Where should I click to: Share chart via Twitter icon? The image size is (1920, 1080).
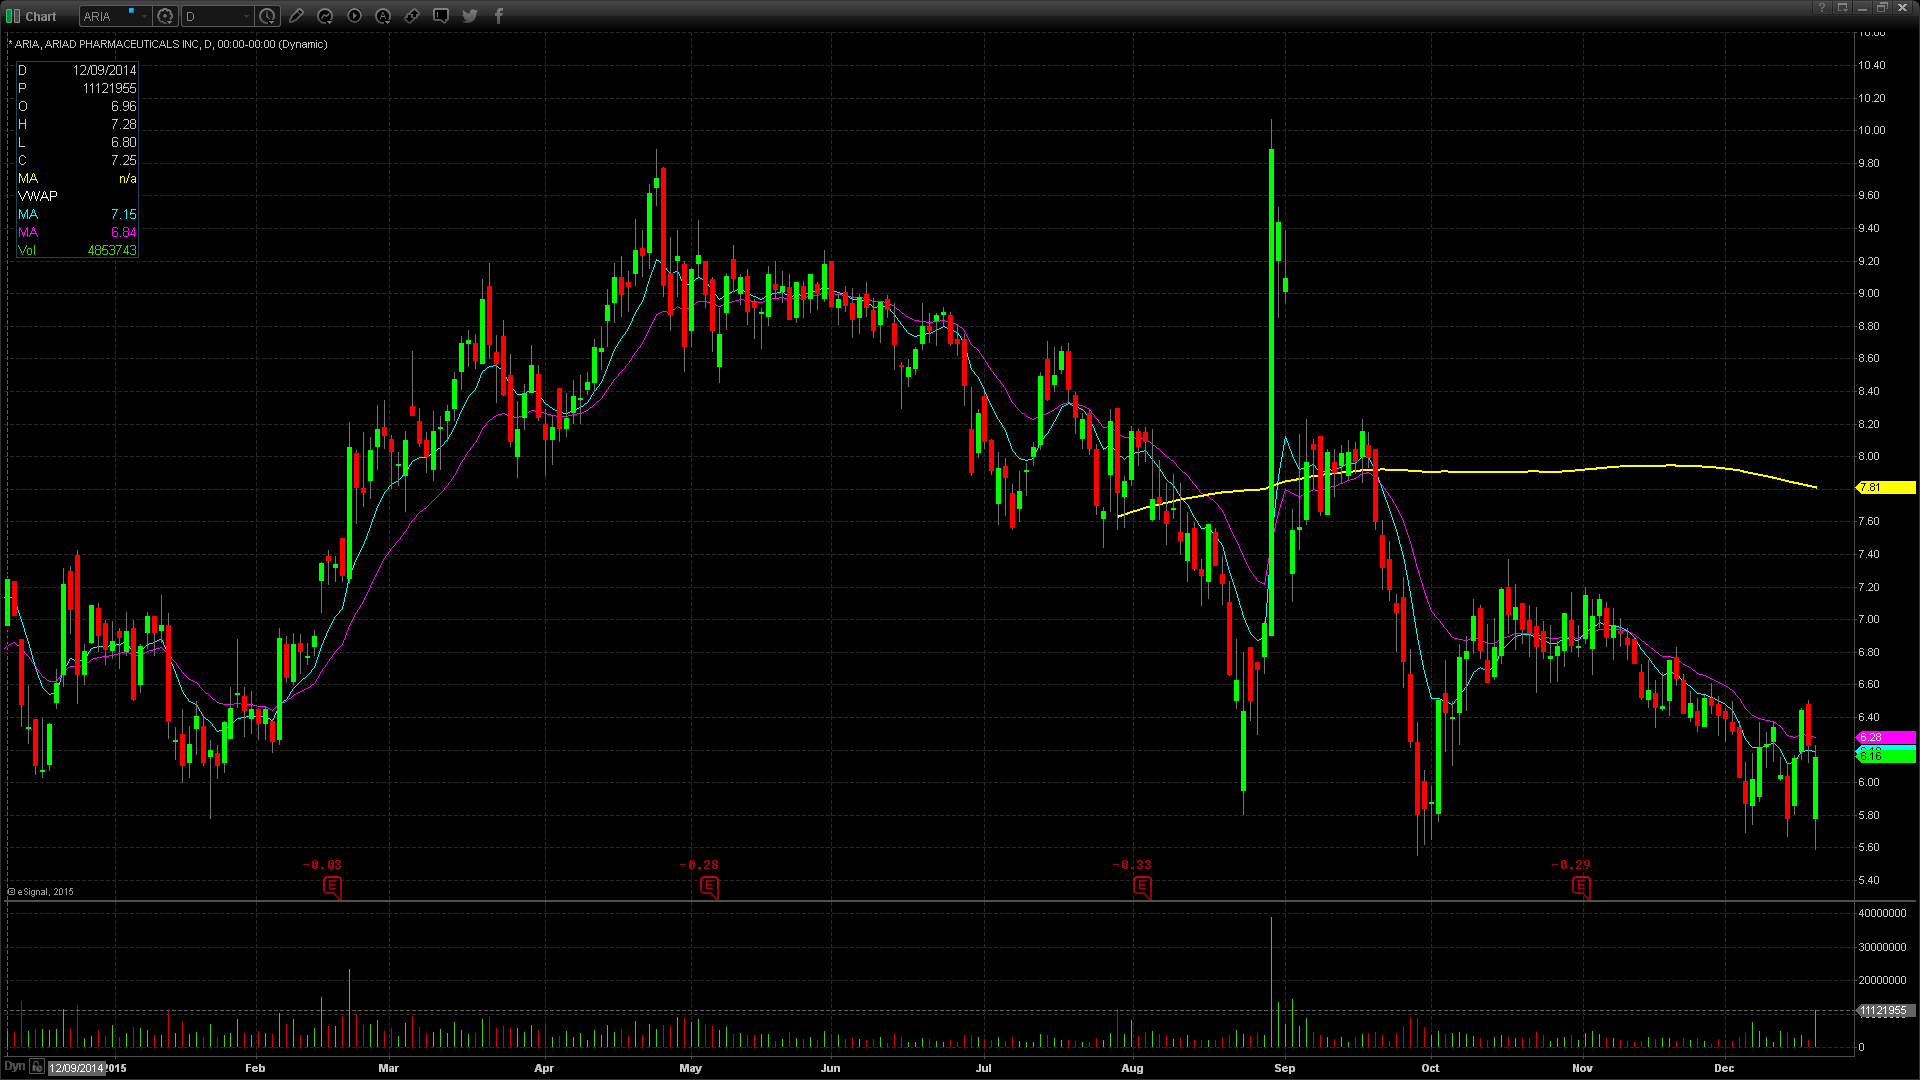pos(470,16)
